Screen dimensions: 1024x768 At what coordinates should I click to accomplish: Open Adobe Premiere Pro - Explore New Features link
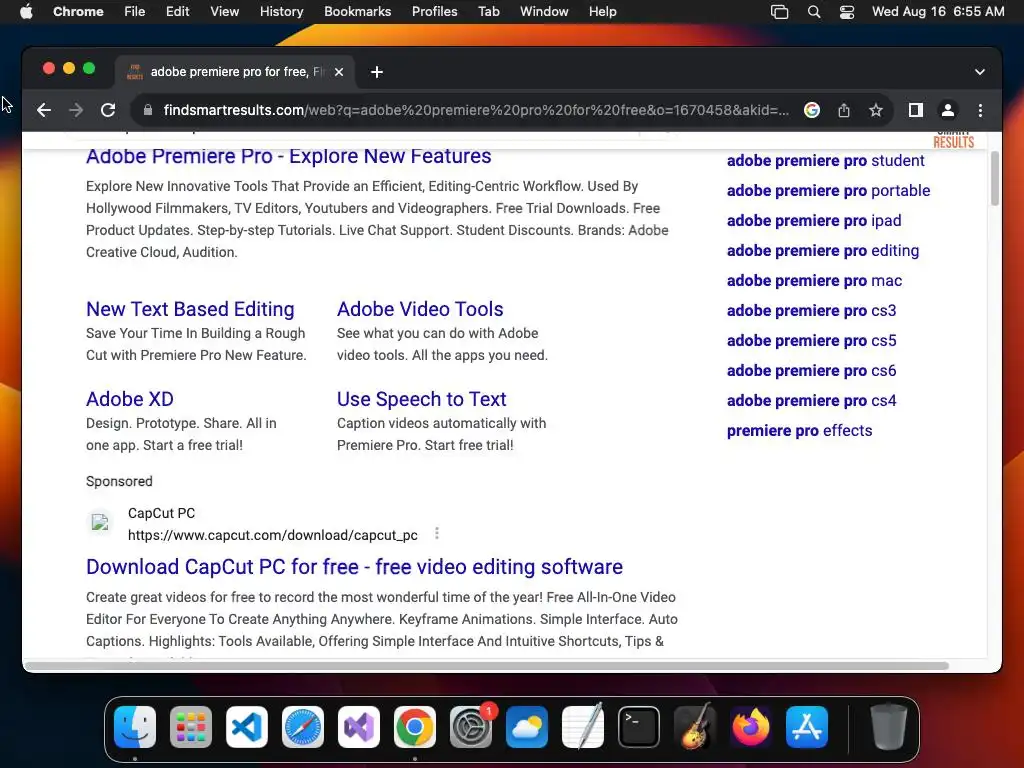pos(289,156)
